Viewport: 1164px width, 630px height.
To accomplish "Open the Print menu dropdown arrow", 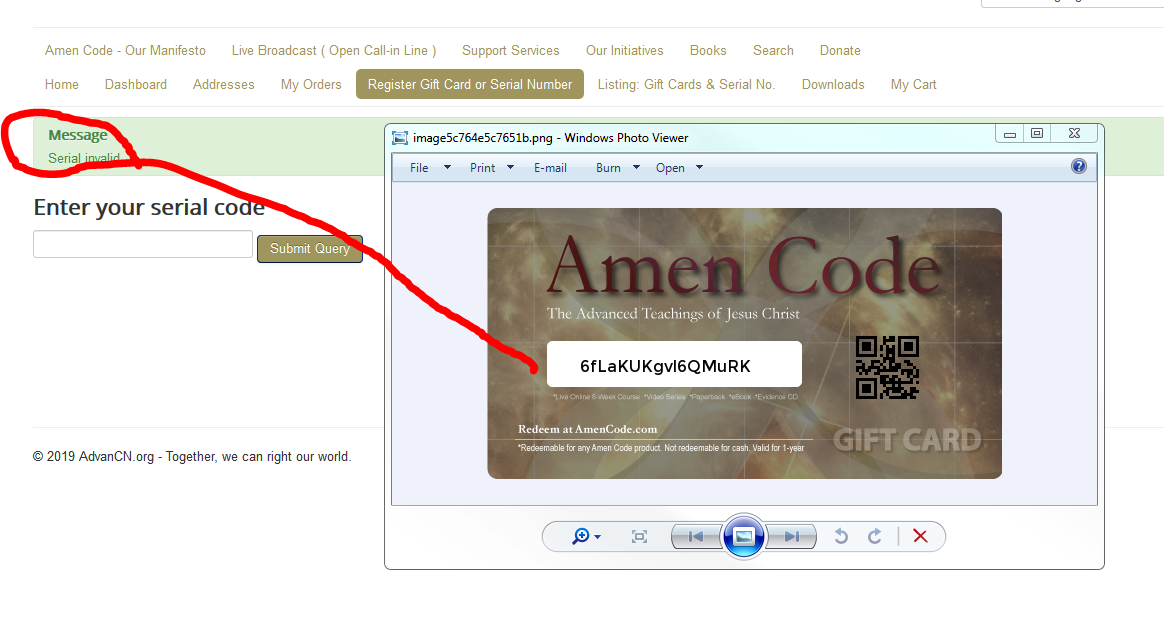I will 510,168.
